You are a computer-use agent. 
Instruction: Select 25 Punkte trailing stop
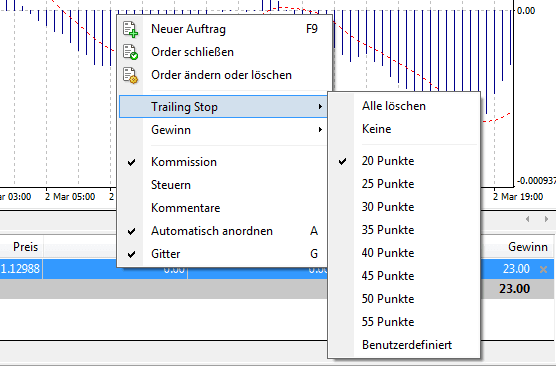404,184
